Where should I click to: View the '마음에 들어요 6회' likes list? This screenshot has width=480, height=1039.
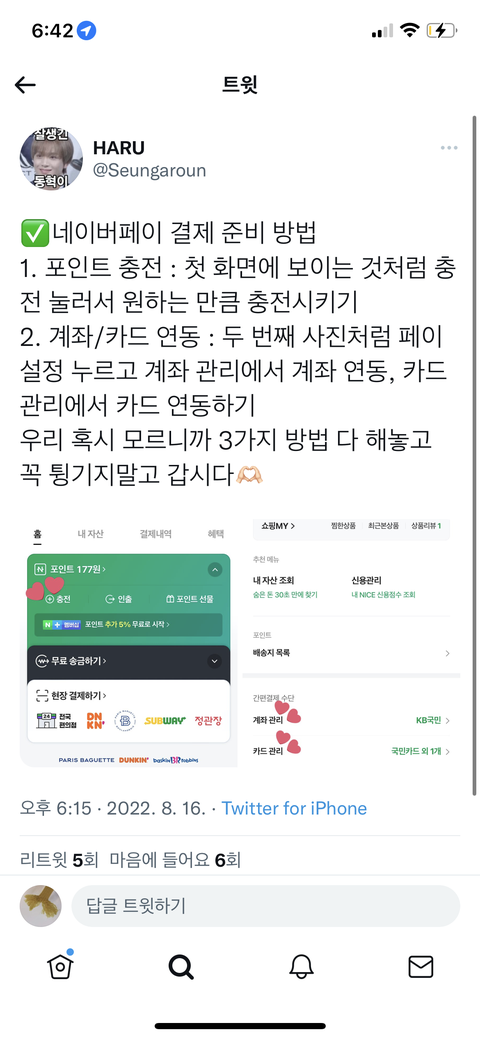pyautogui.click(x=175, y=860)
